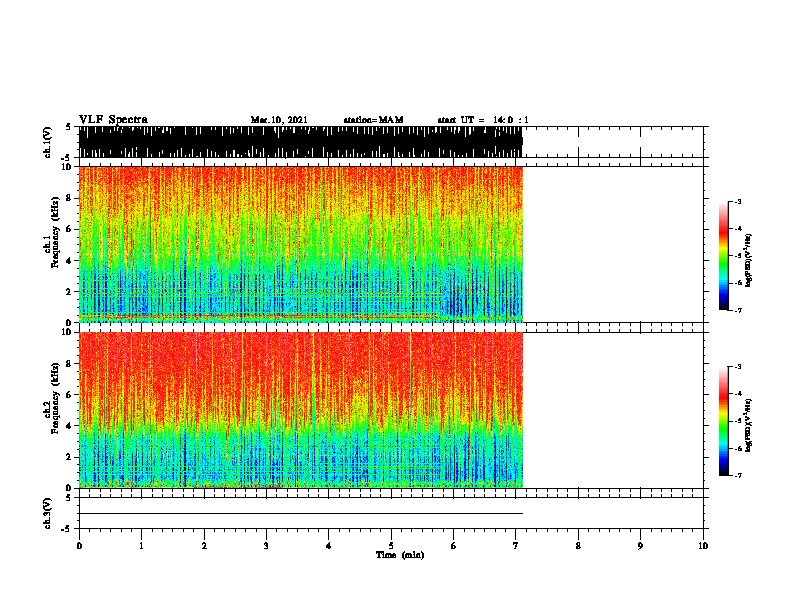Click time axis tick label "9"
Viewport: 792px width, 612px height.
[x=640, y=546]
